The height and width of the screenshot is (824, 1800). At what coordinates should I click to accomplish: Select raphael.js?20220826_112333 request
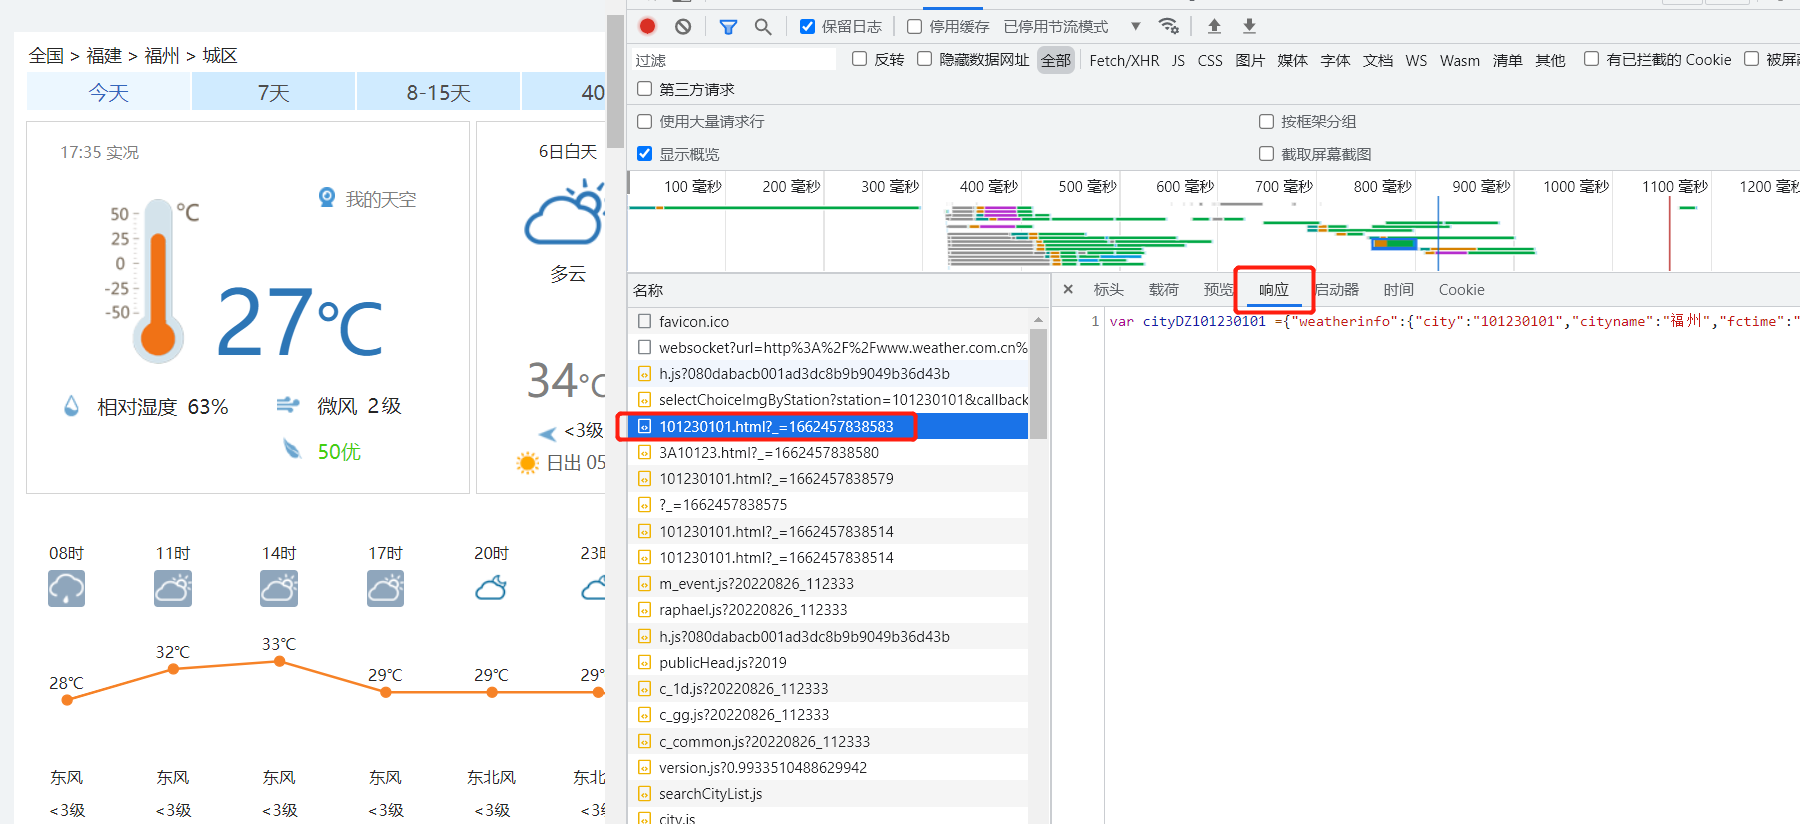(x=828, y=609)
